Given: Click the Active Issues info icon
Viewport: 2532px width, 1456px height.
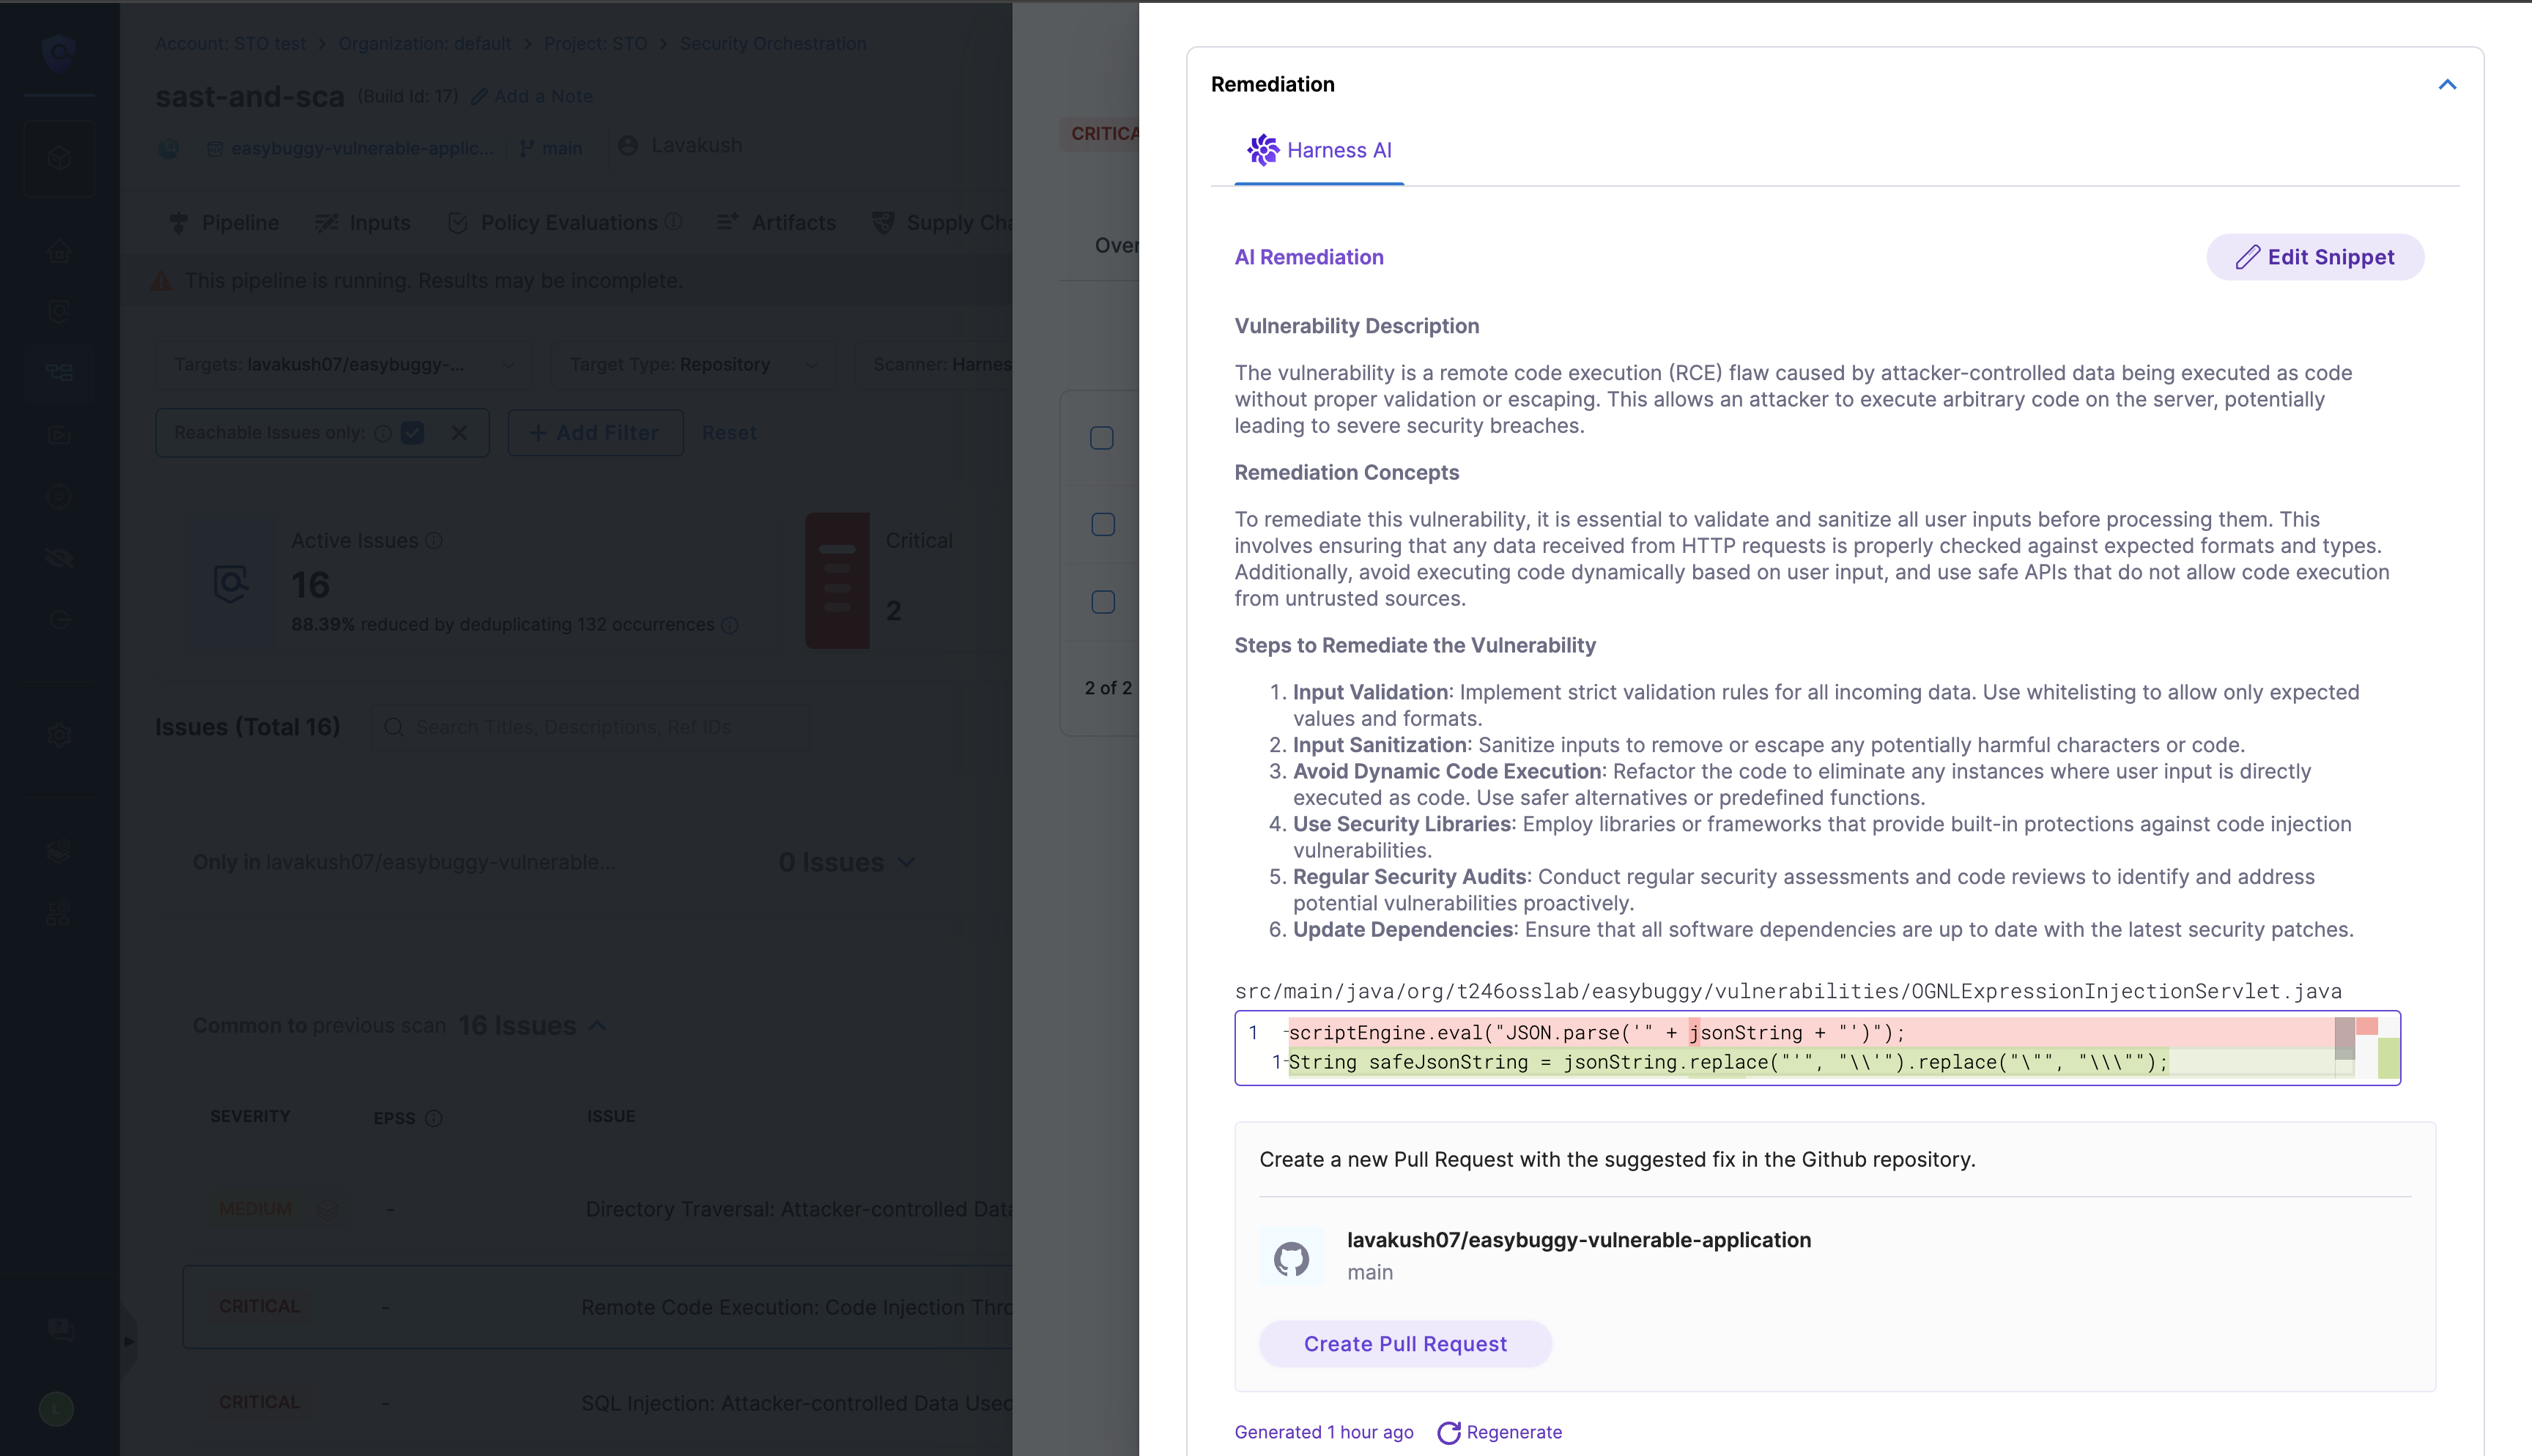Looking at the screenshot, I should click(x=434, y=541).
